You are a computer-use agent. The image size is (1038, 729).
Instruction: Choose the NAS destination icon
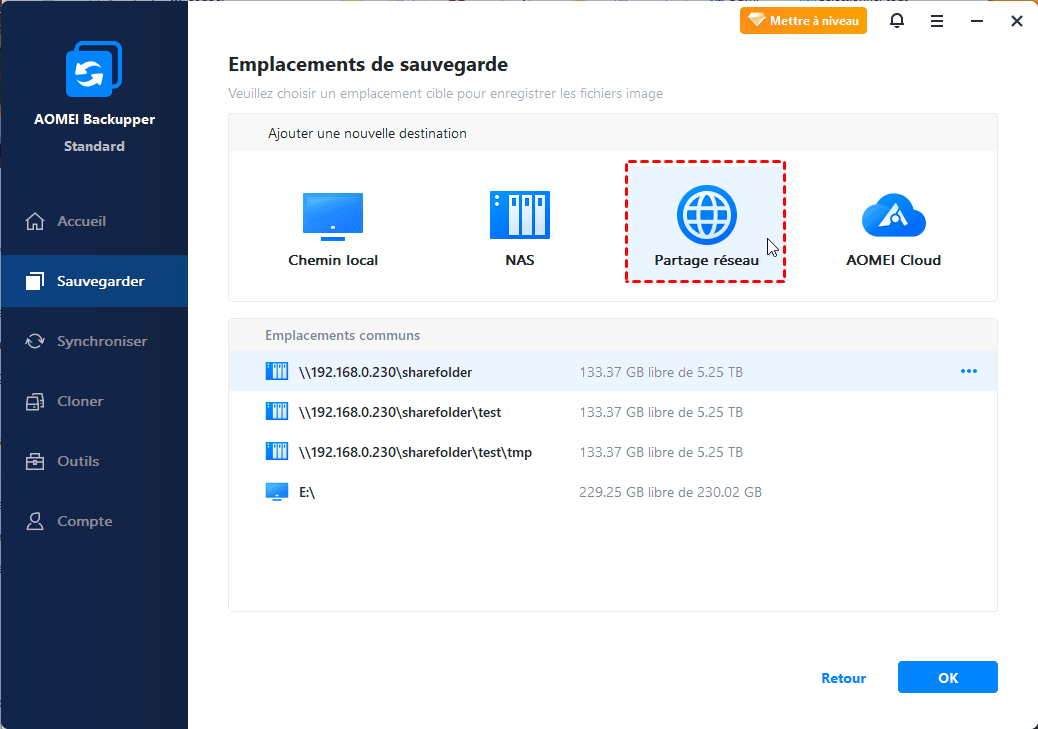tap(520, 215)
